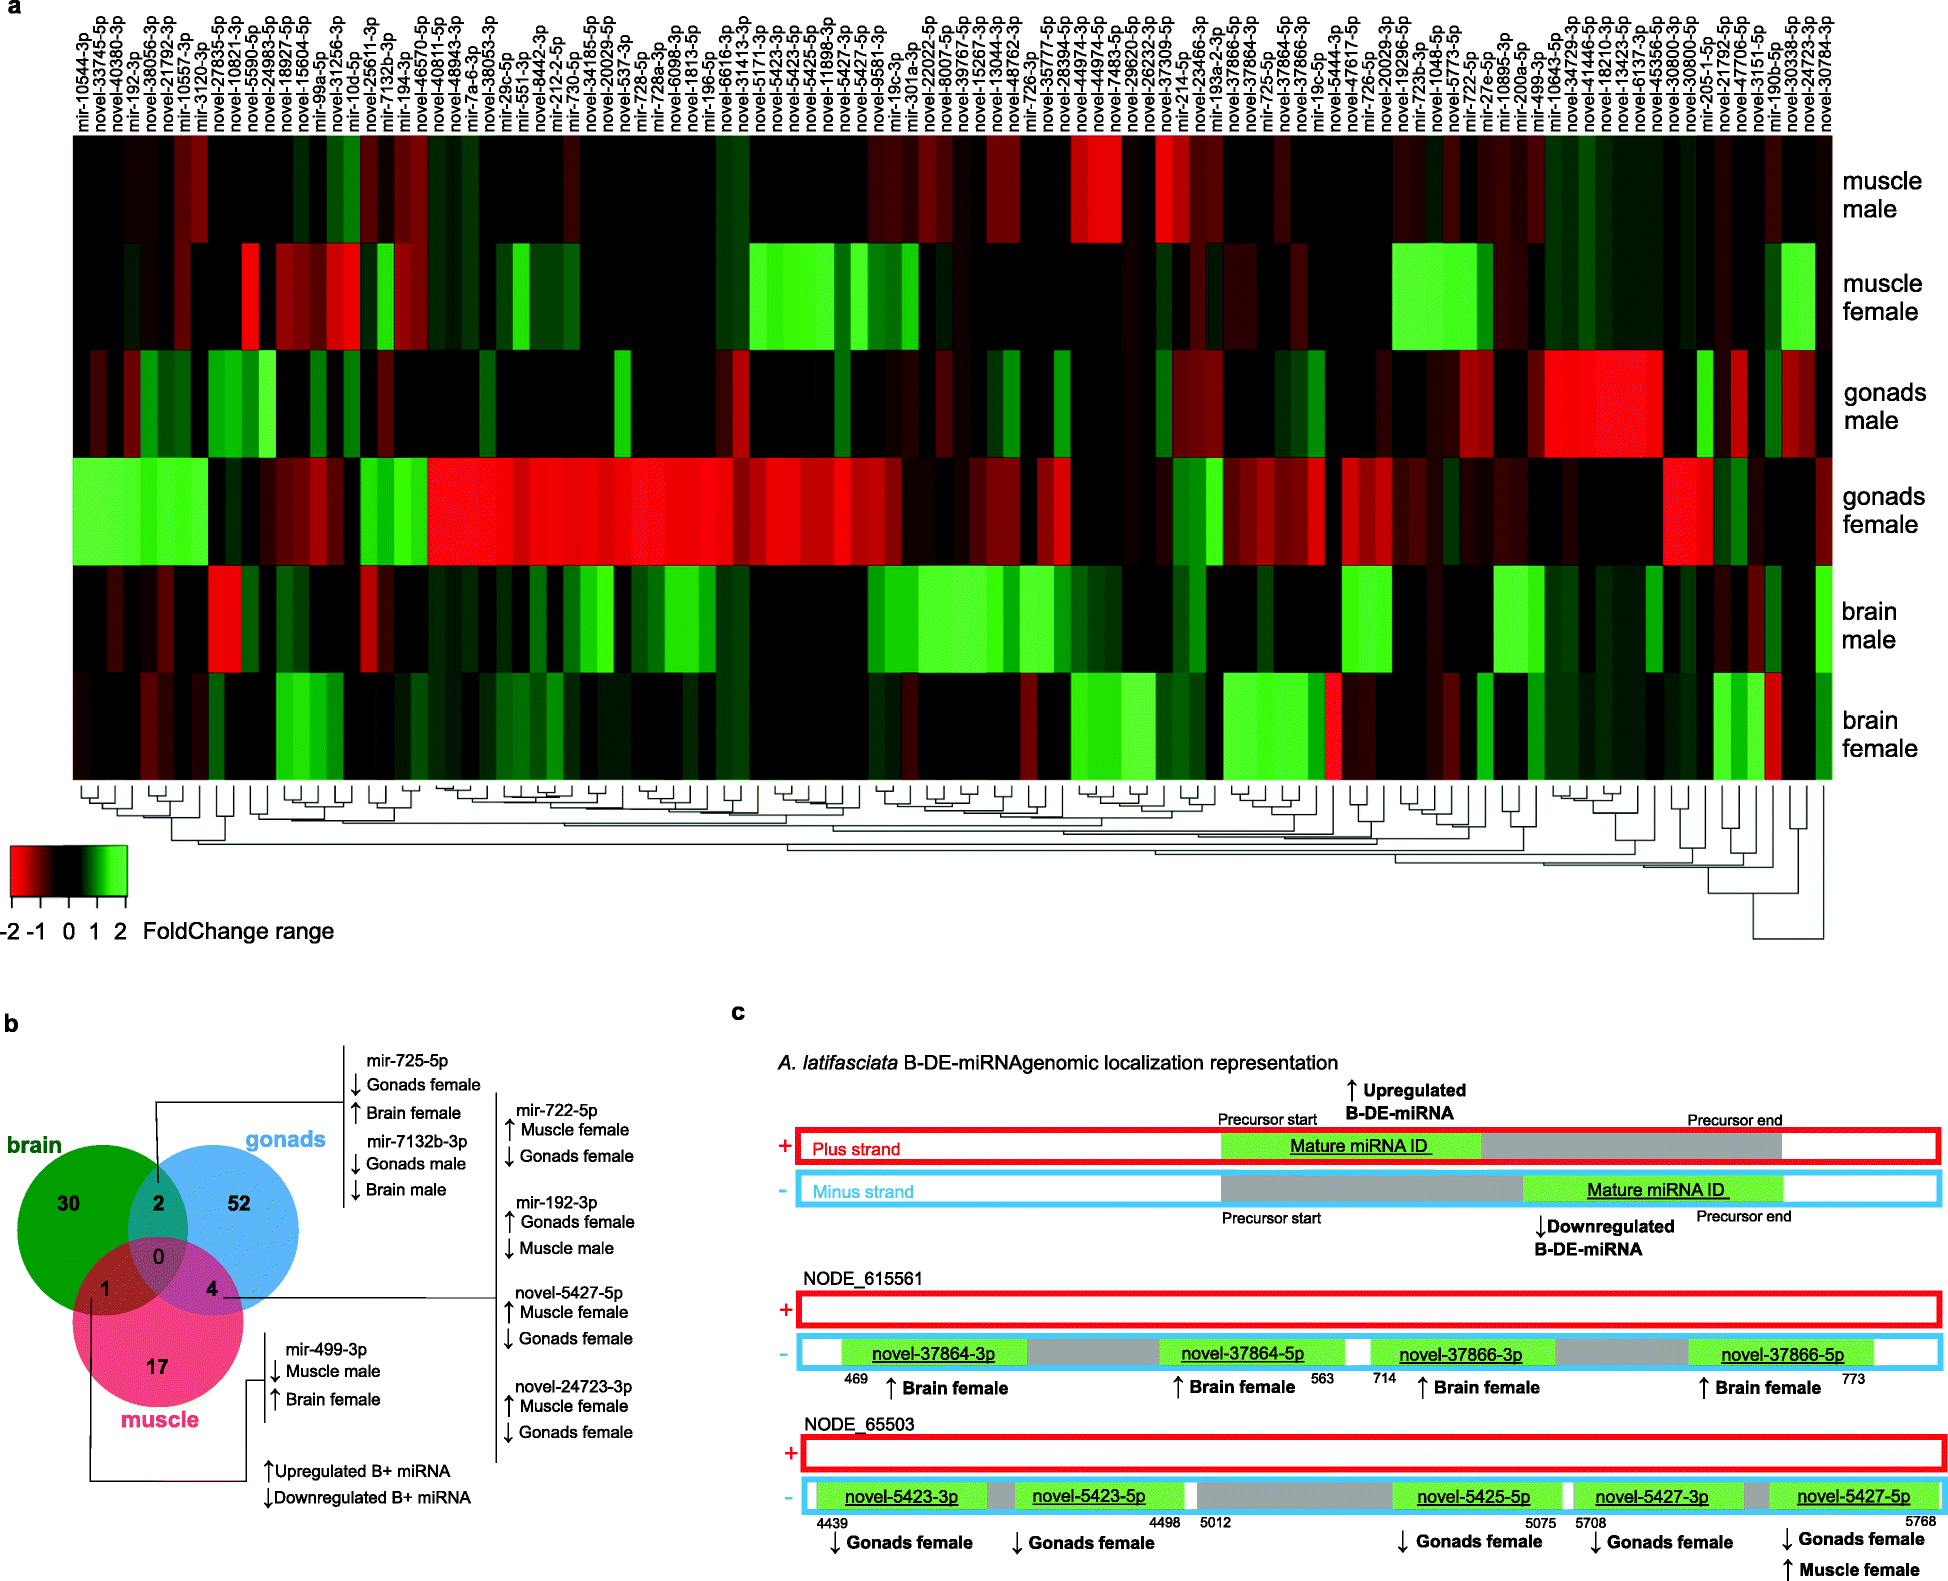Click 'Precursor end' below the minus strand
Viewport: 1948px width, 1581px height.
pos(1743,1216)
